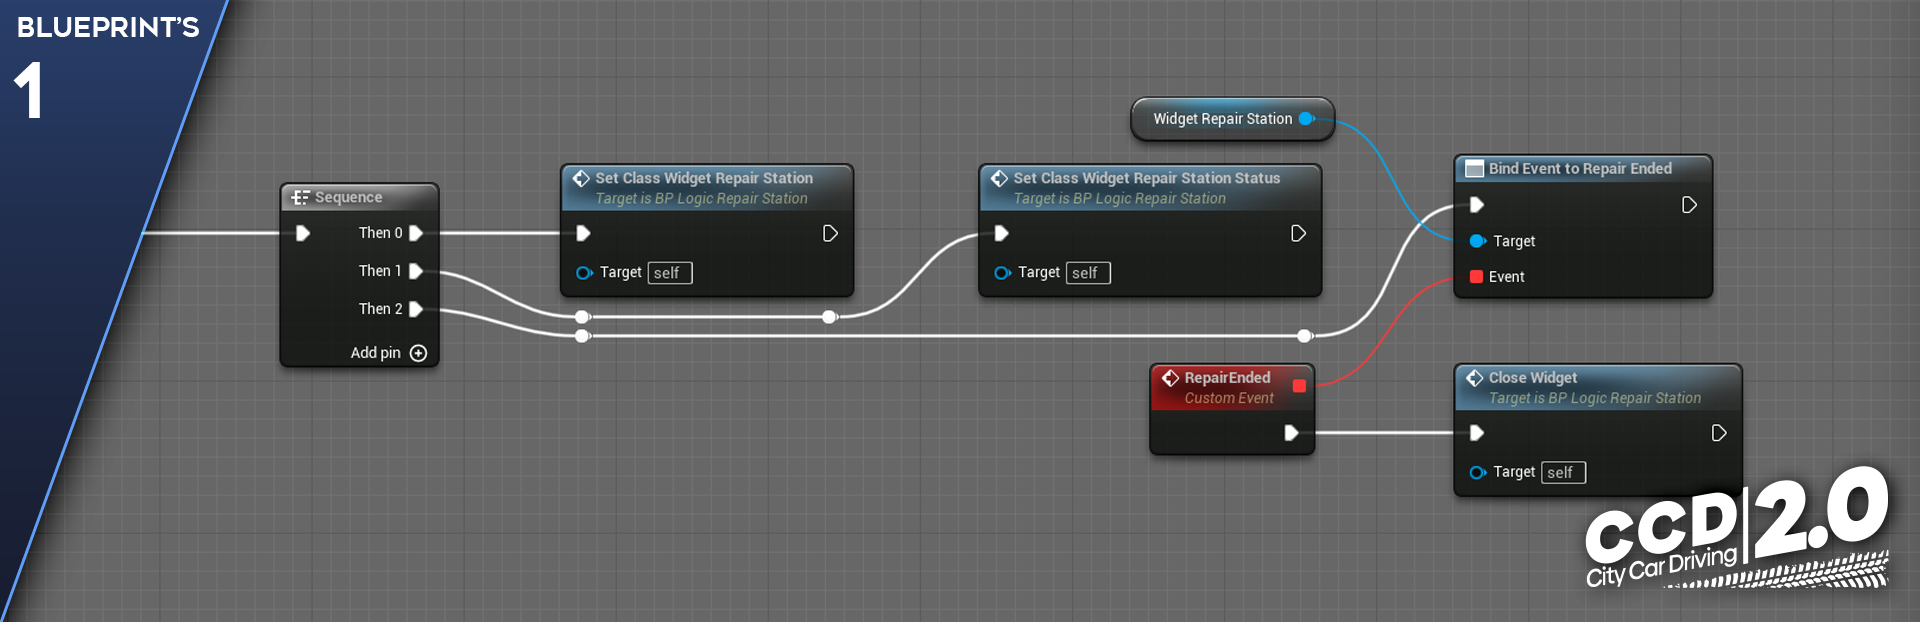The height and width of the screenshot is (622, 1920).
Task: Select the Sequence node header
Action: (x=348, y=197)
